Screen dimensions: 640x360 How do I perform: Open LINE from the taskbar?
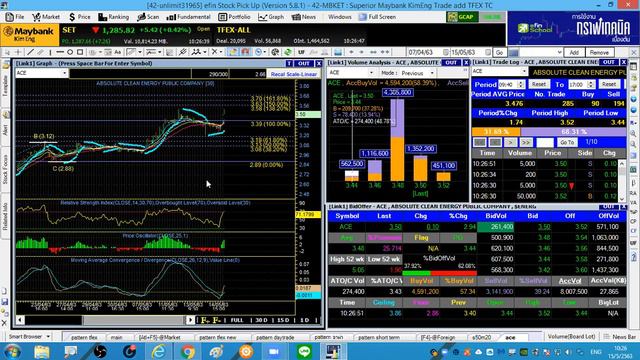(304, 351)
